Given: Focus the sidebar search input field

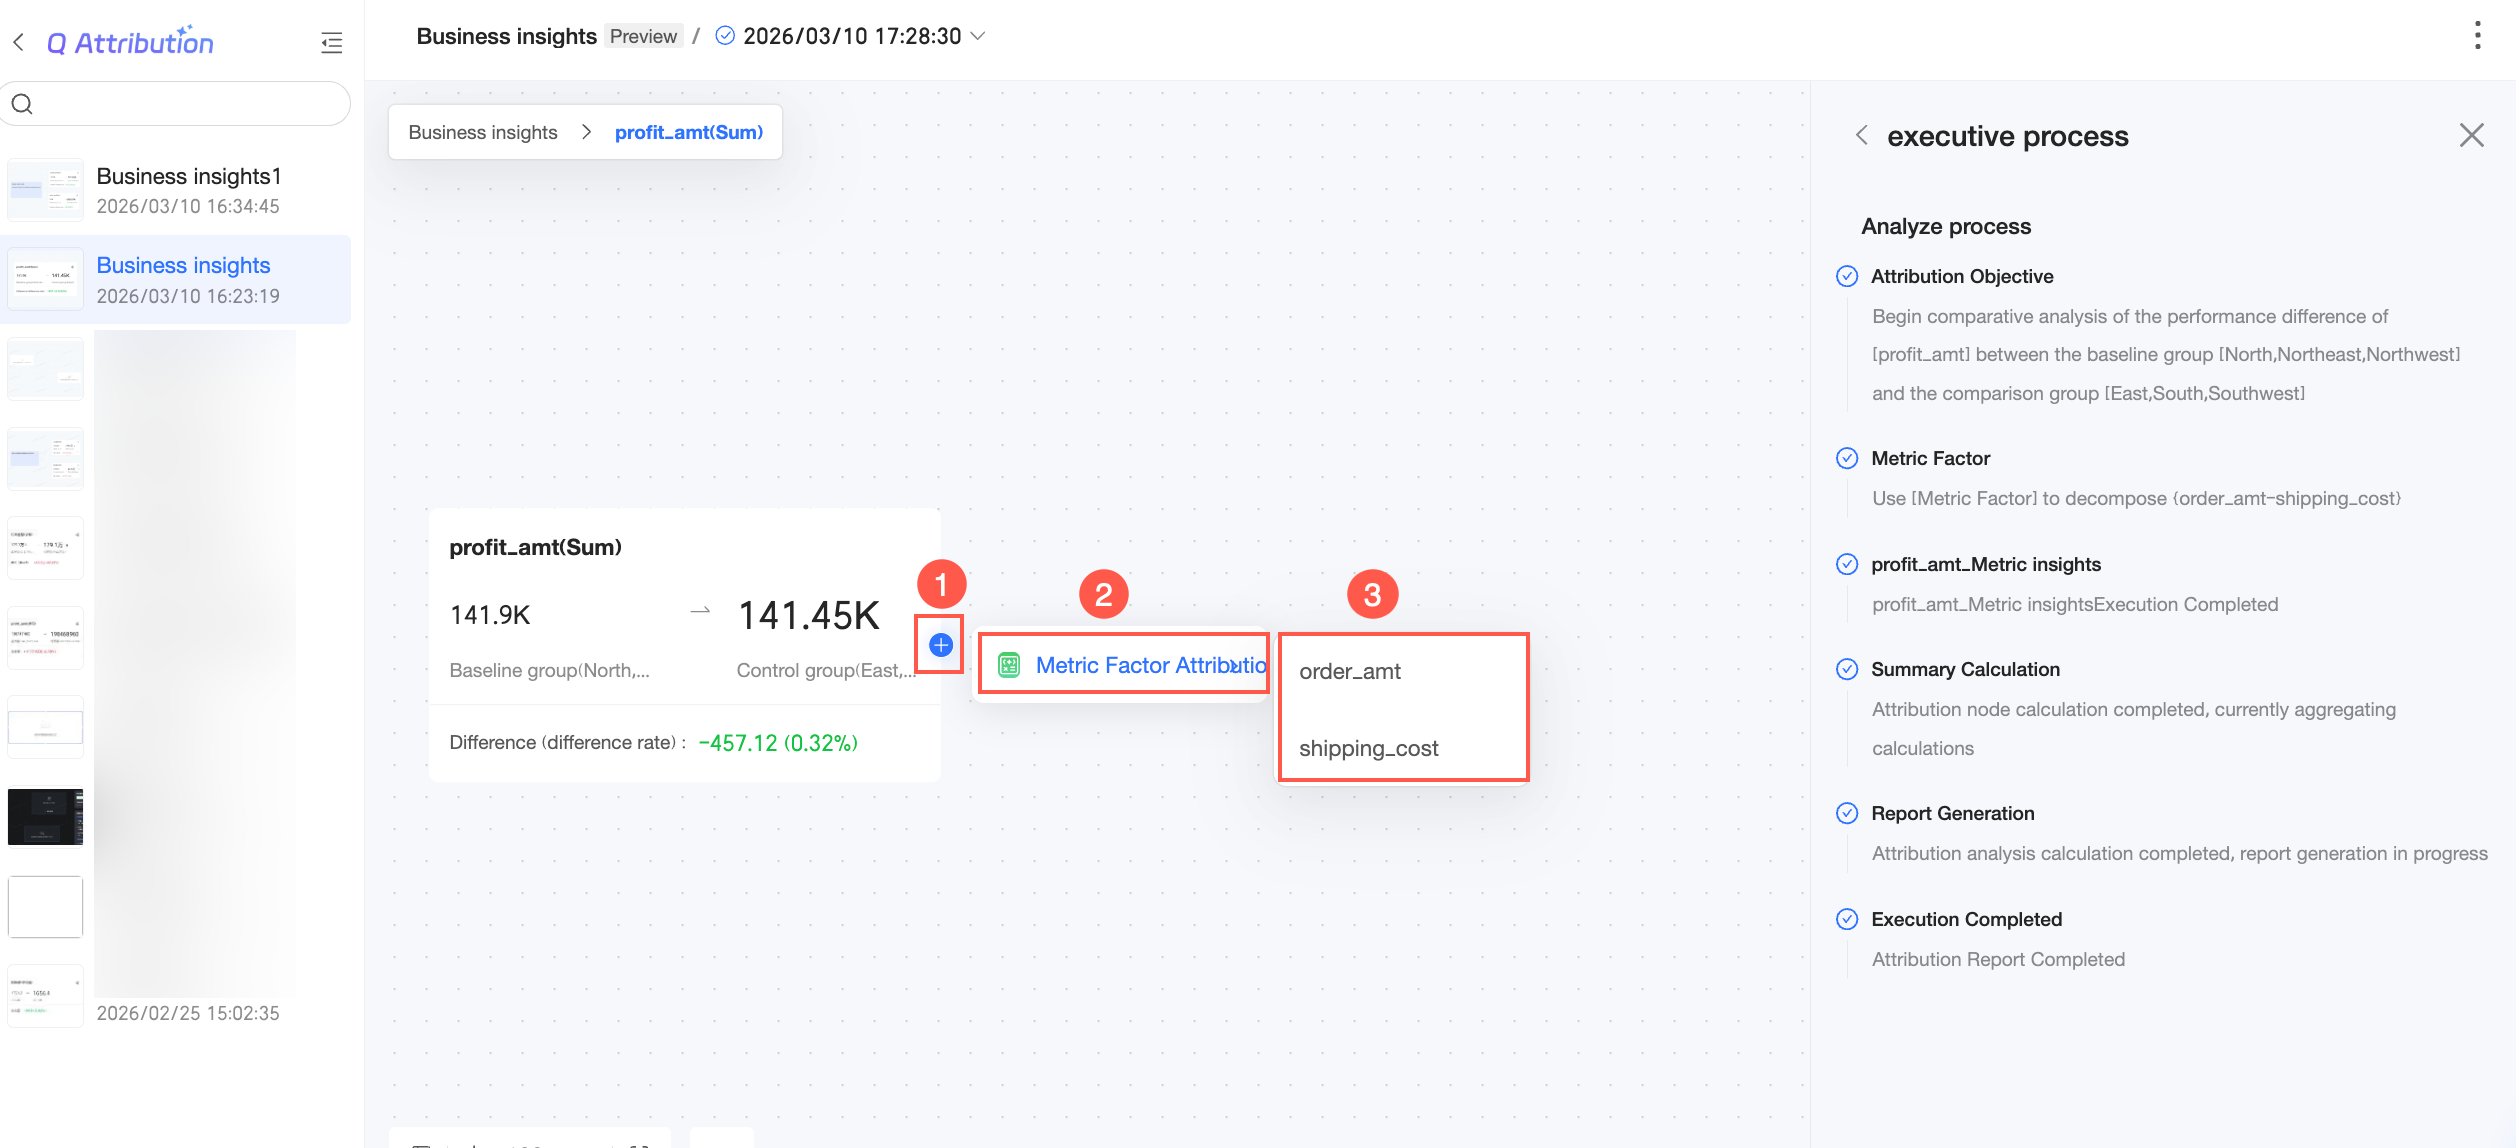Looking at the screenshot, I should 175,104.
